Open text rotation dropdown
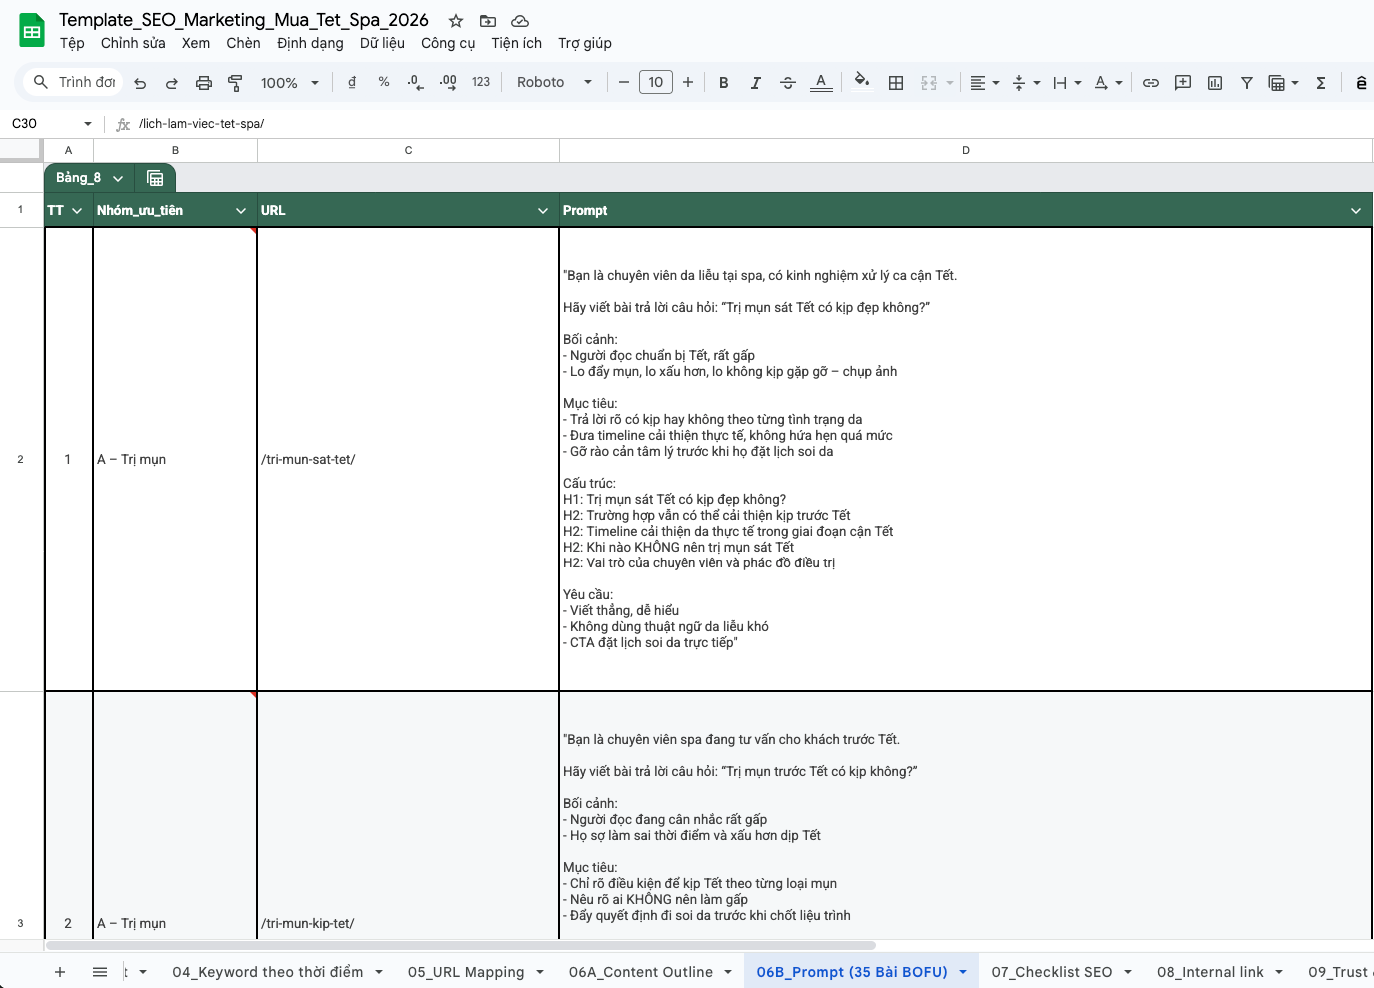This screenshot has height=988, width=1374. 1108,83
